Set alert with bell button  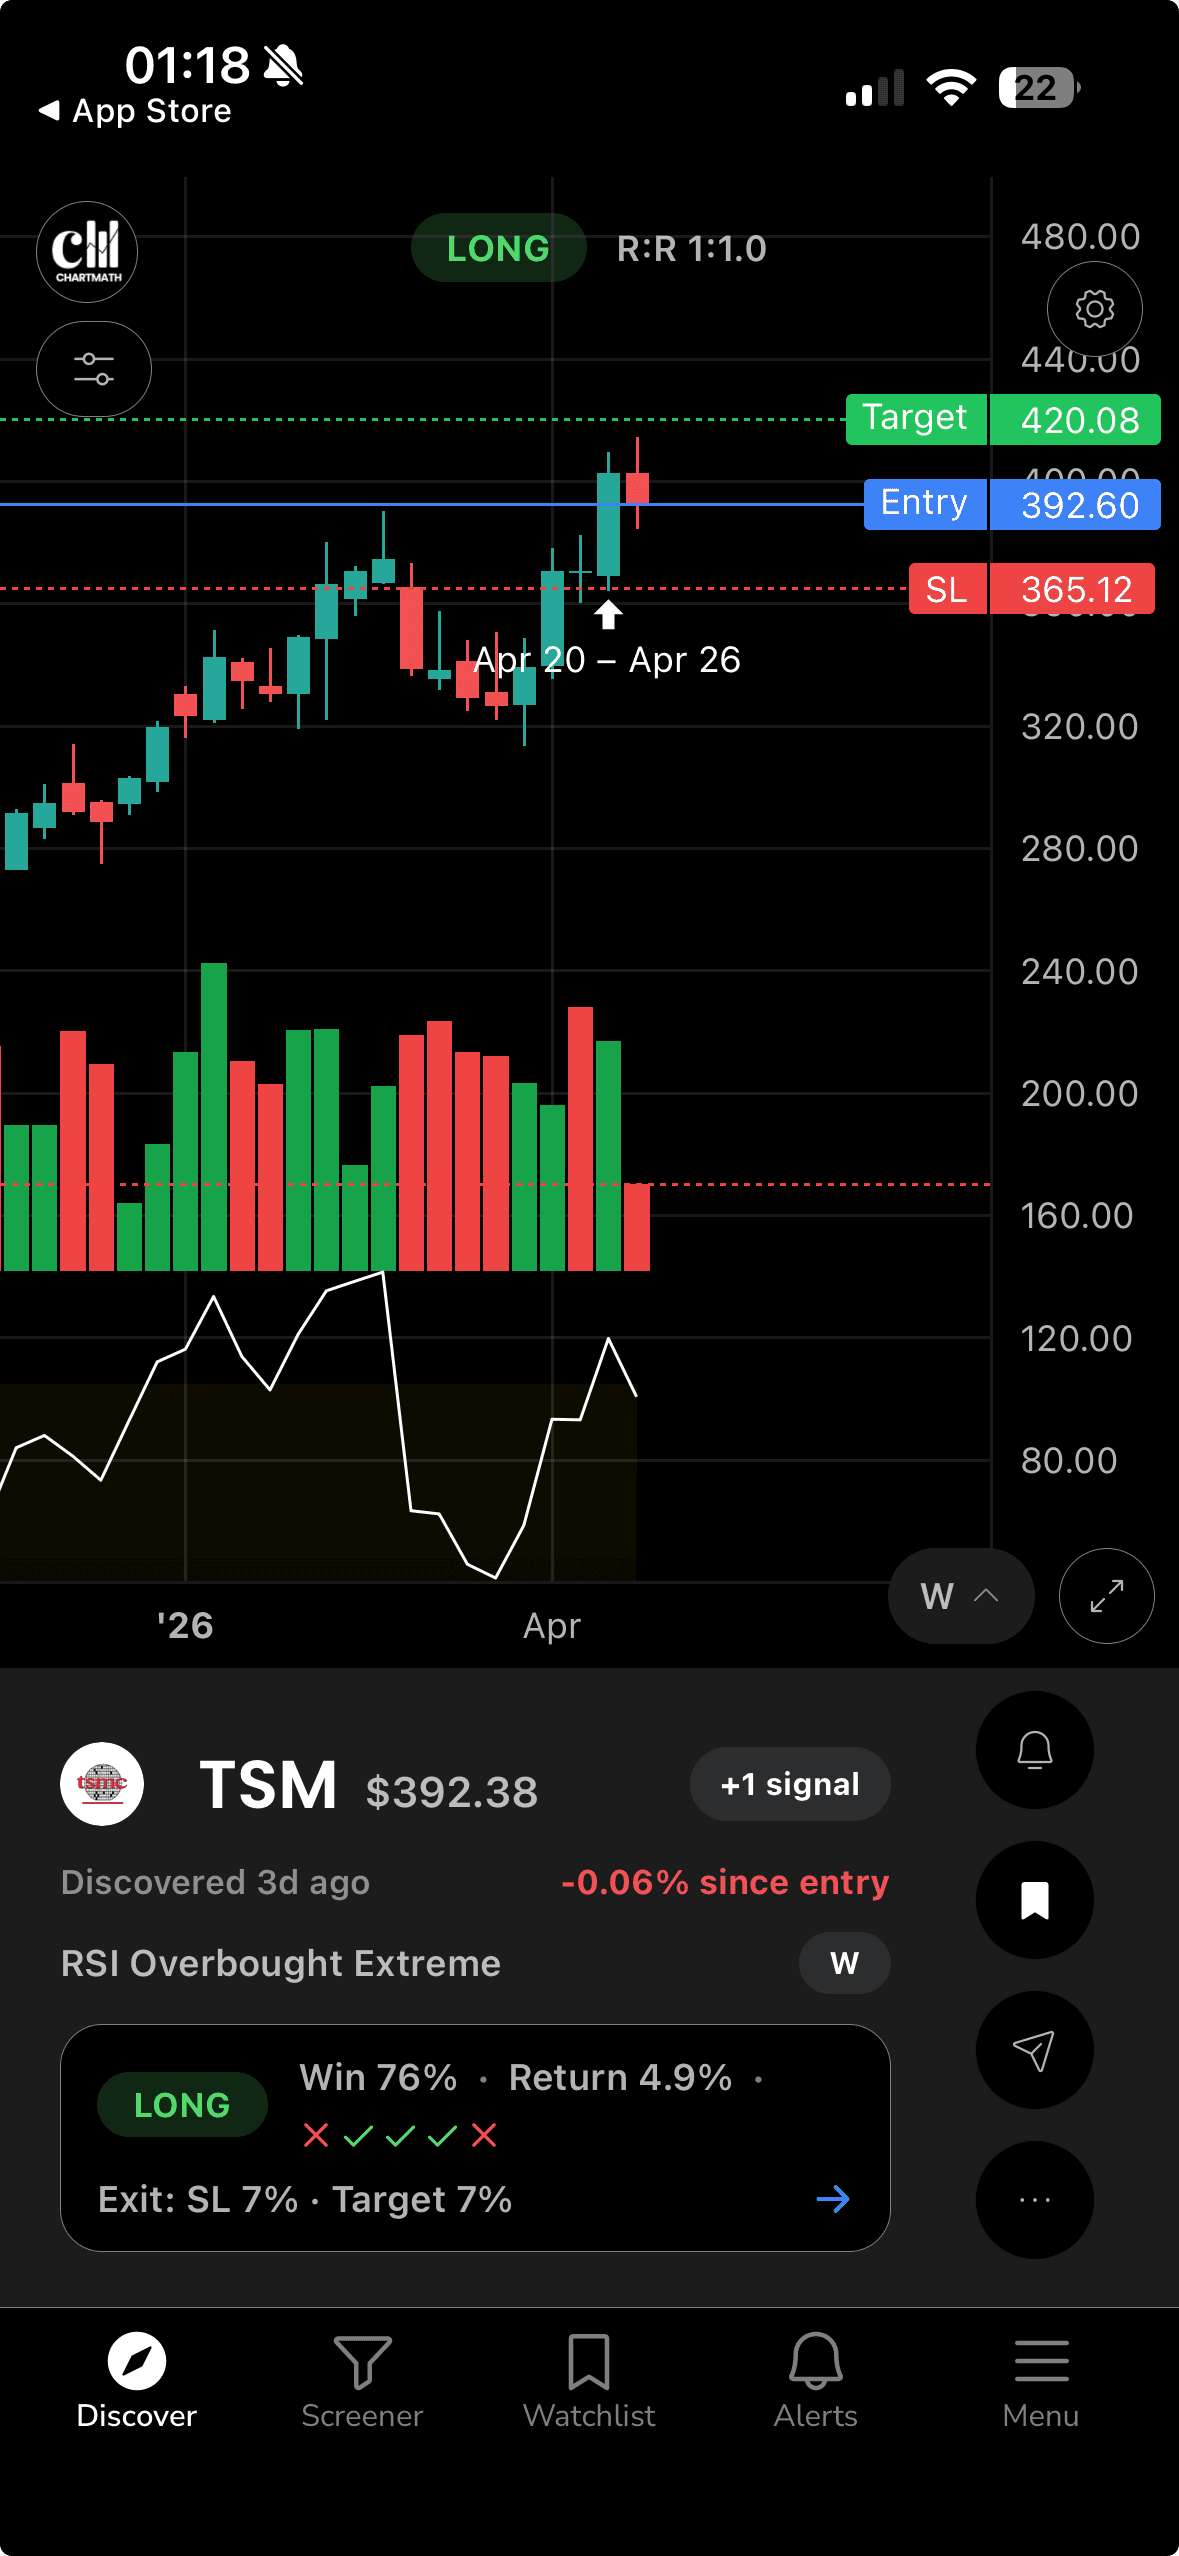pyautogui.click(x=1035, y=1750)
